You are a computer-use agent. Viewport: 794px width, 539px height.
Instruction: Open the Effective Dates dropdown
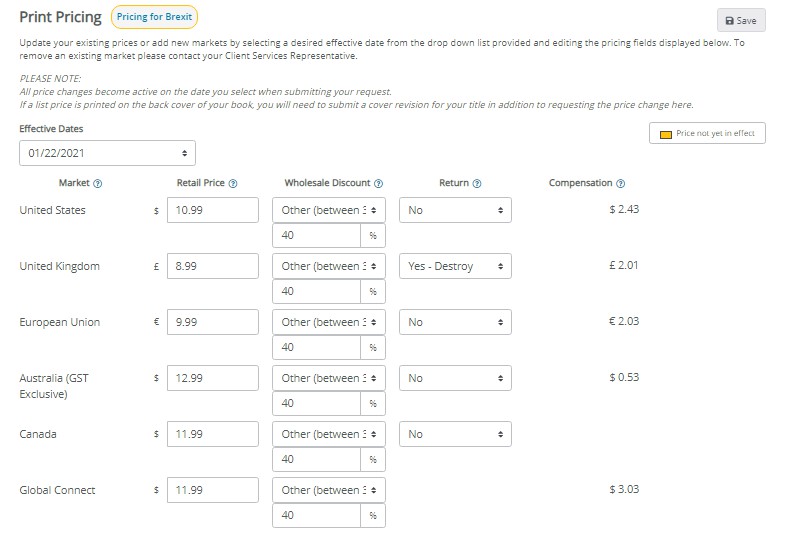tap(107, 153)
